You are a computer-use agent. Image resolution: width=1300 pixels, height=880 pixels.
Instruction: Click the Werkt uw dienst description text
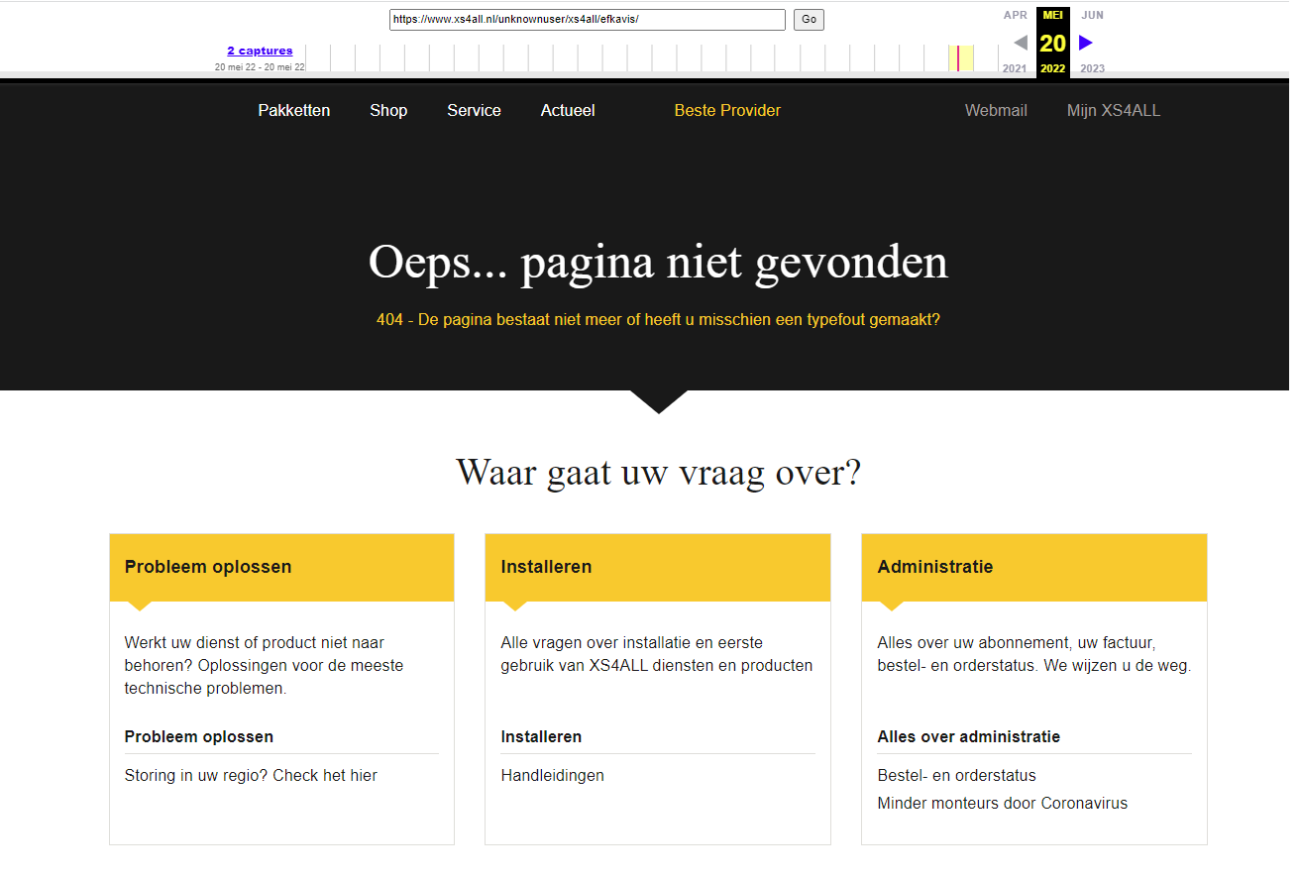(264, 666)
